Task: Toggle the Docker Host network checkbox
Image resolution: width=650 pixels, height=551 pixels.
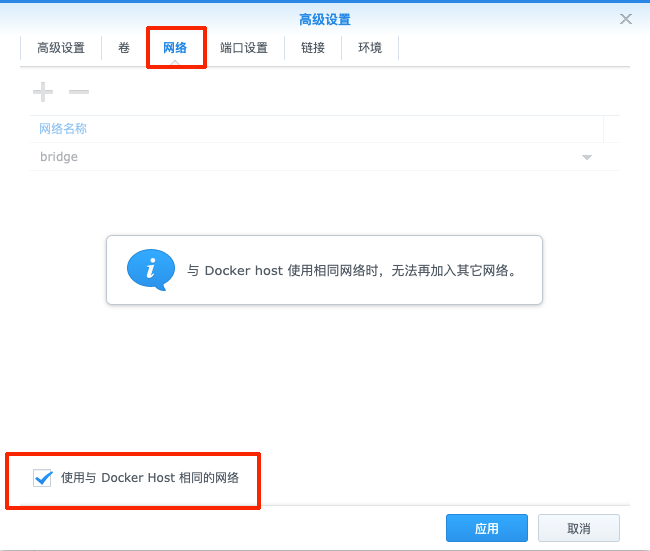Action: 43,478
